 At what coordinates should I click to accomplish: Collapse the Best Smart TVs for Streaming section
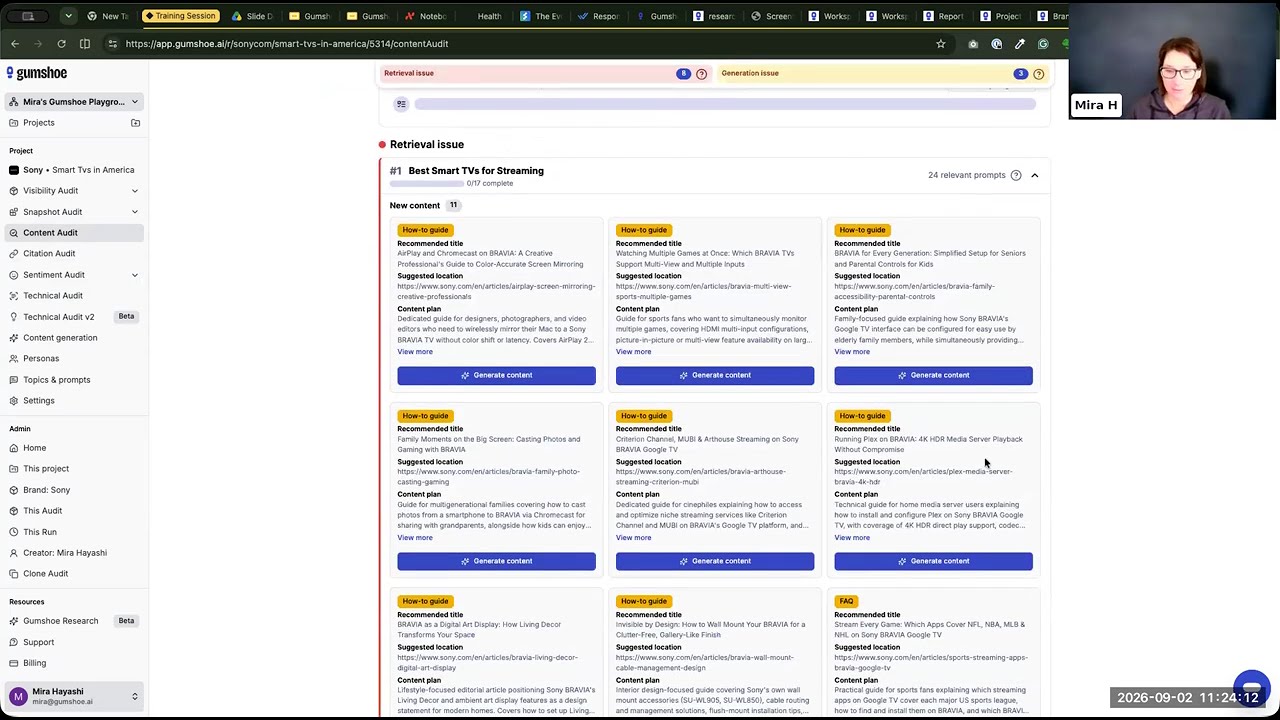1035,175
